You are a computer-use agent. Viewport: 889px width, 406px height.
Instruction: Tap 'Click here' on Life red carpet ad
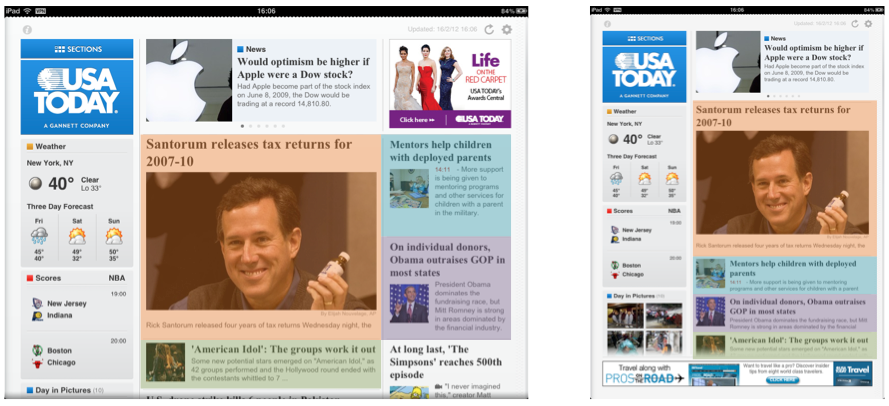[x=417, y=120]
